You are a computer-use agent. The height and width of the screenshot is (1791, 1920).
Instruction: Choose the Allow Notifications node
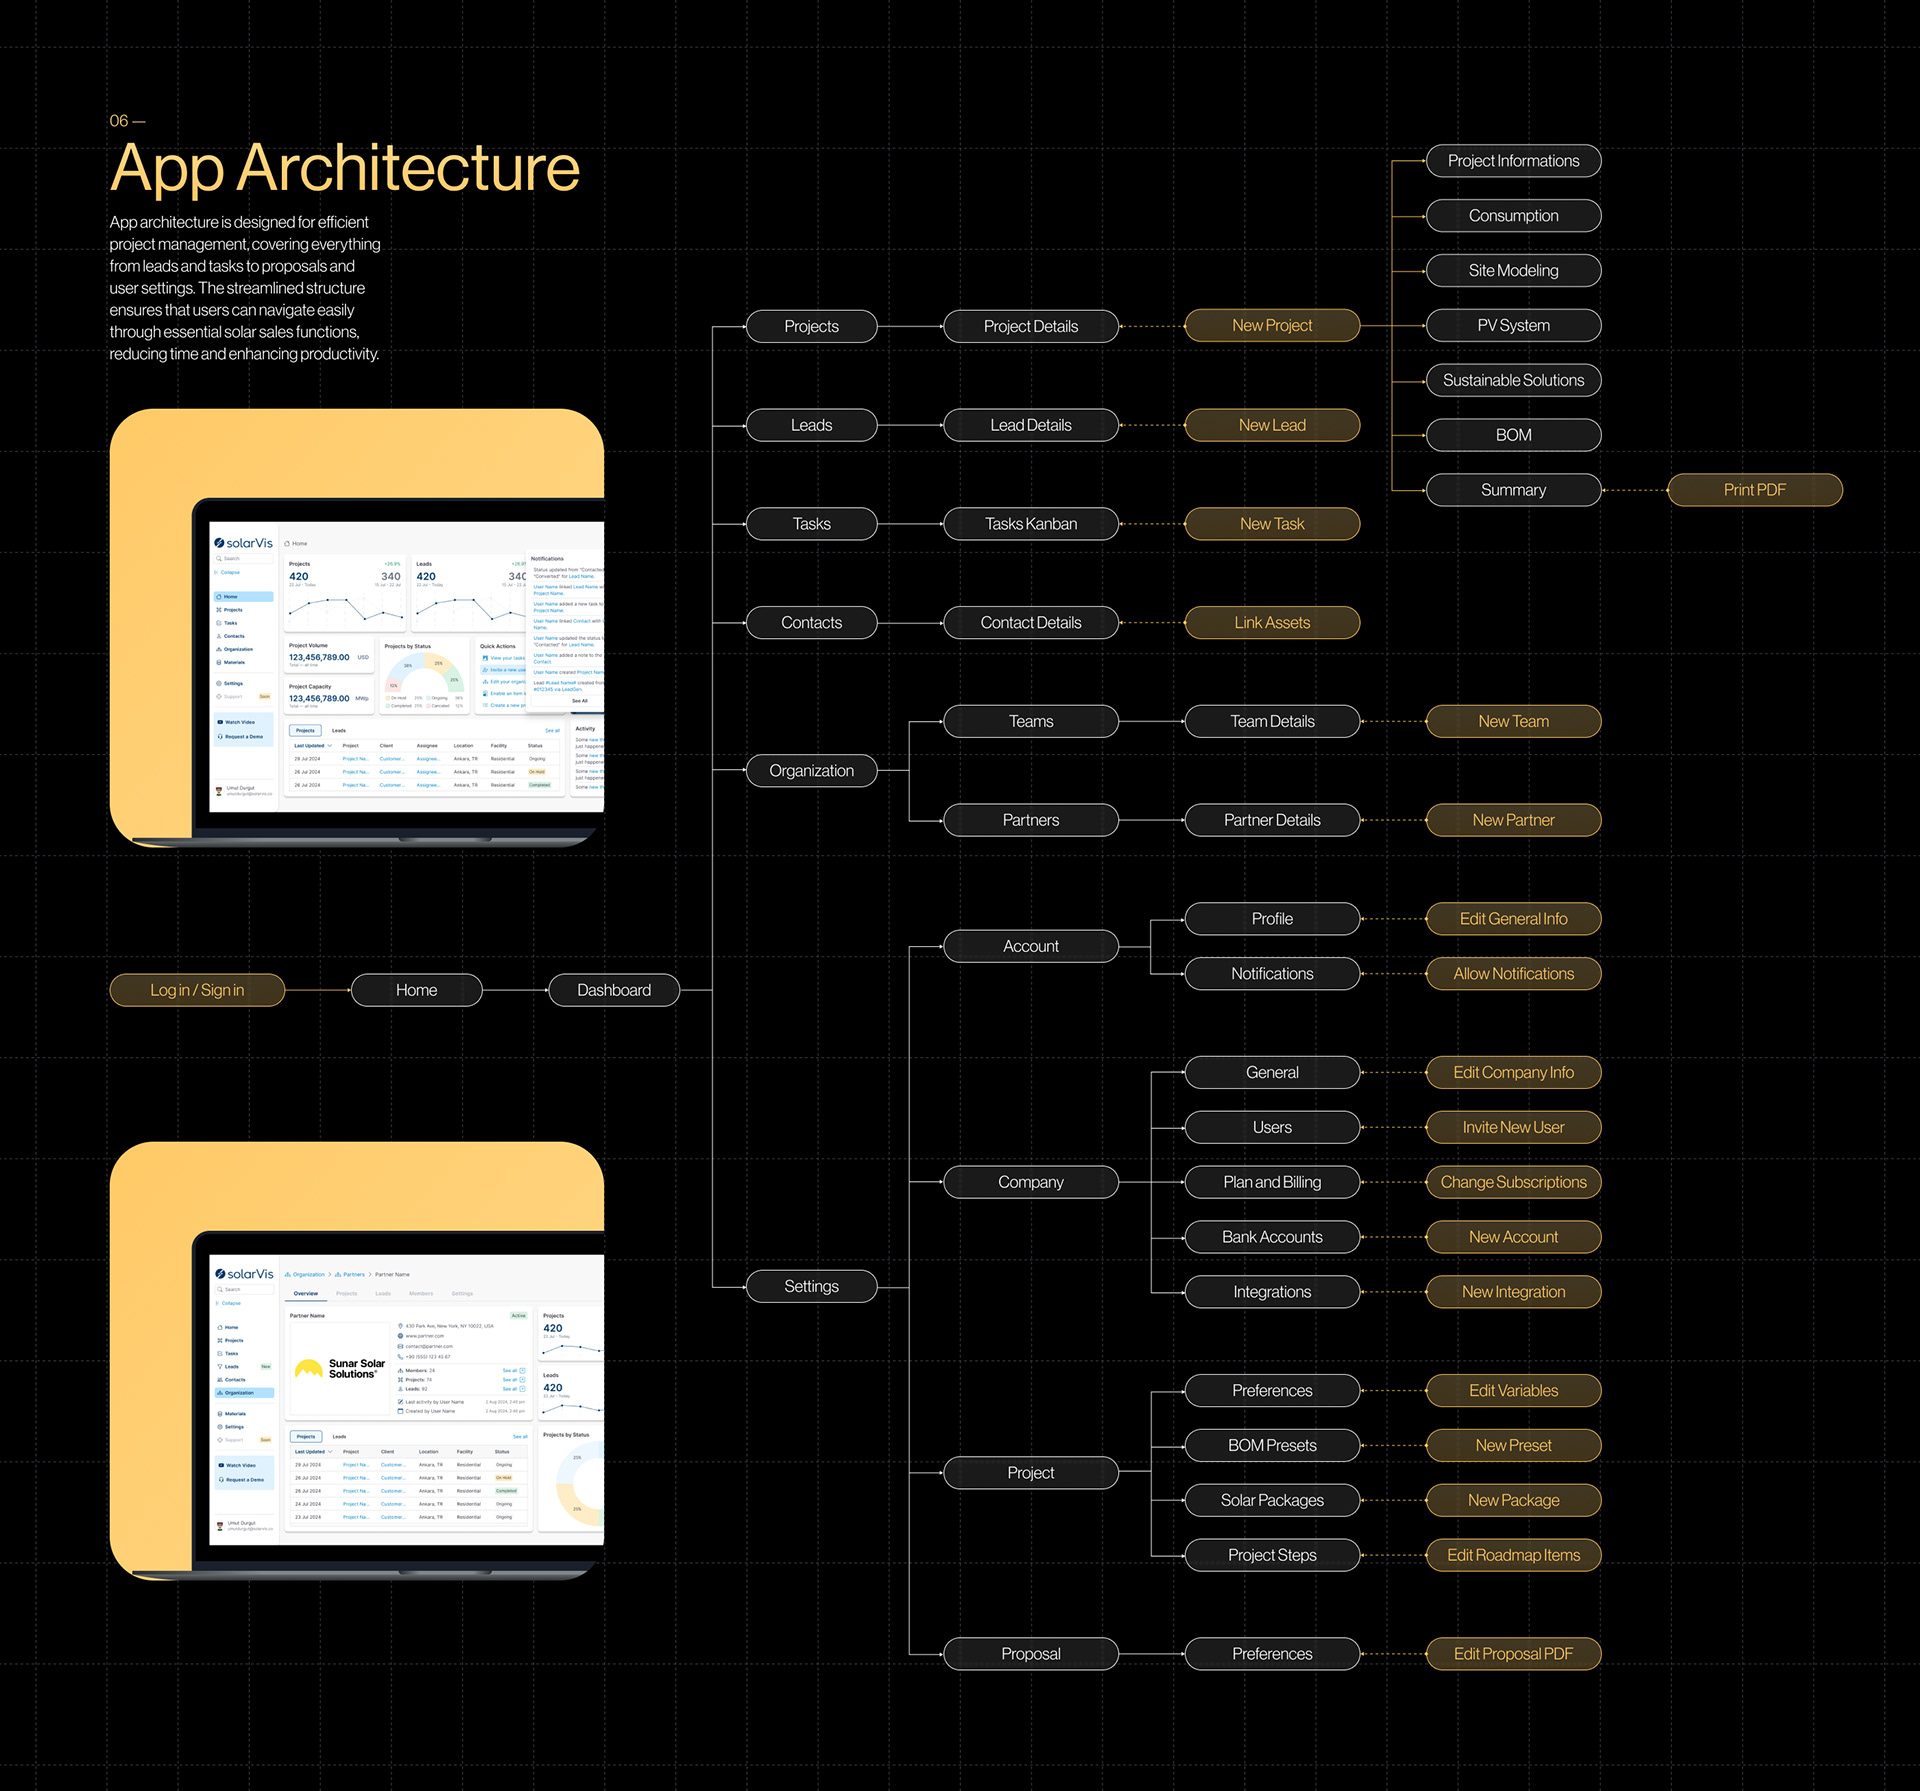1512,974
